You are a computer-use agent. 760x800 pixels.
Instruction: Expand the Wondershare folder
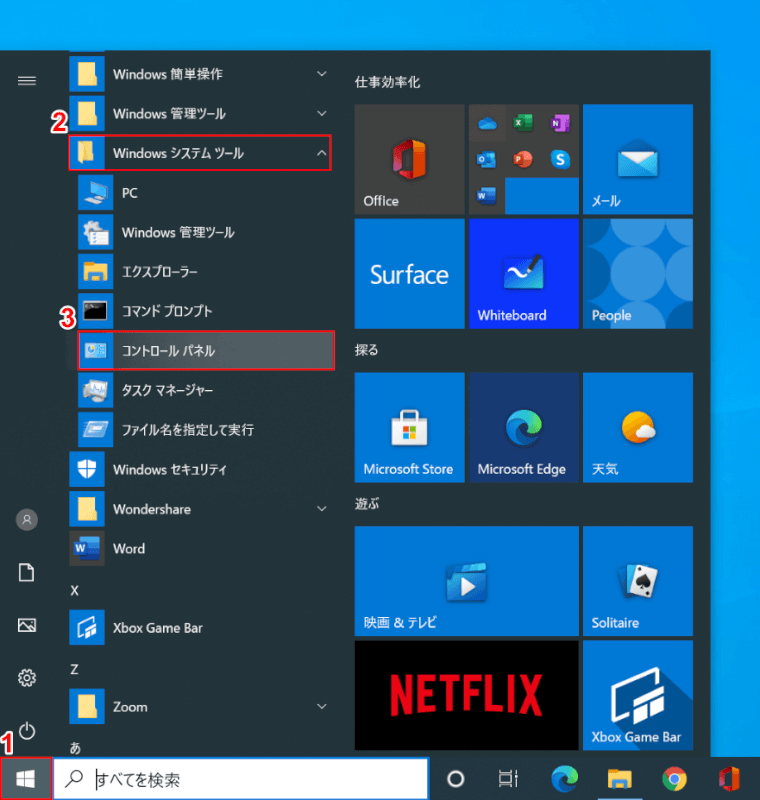coord(201,509)
